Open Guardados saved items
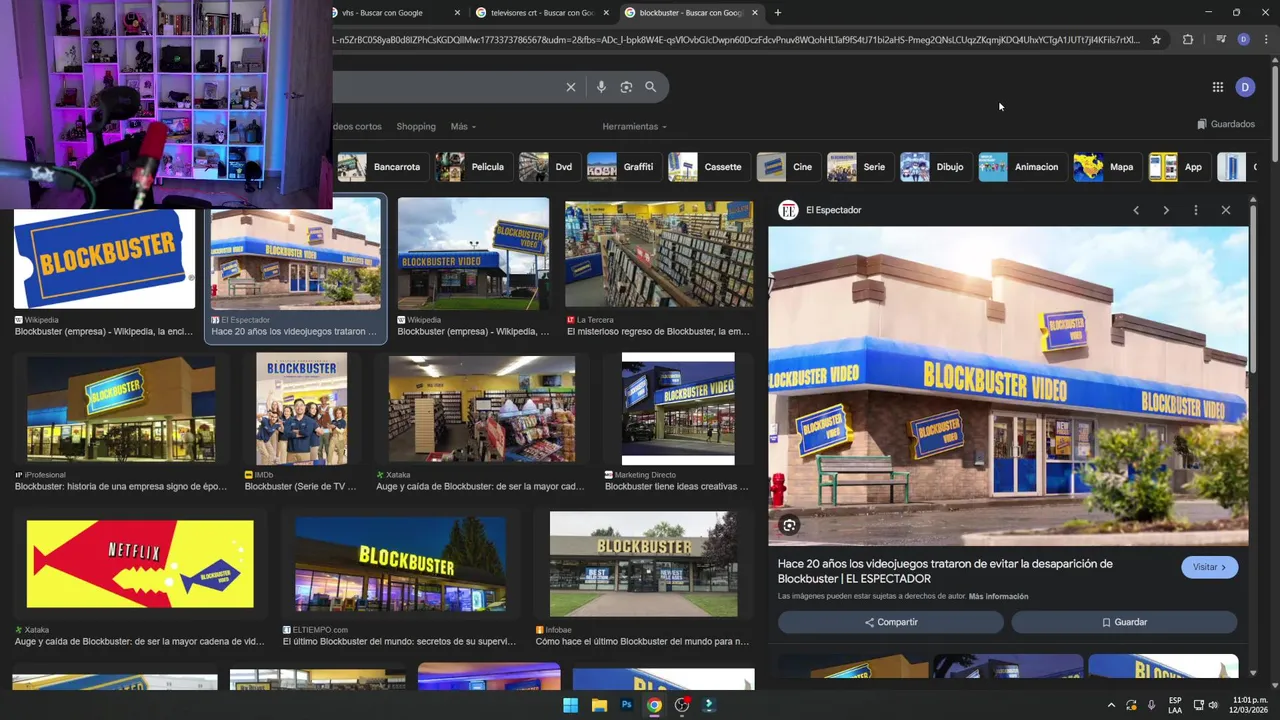 point(1226,124)
